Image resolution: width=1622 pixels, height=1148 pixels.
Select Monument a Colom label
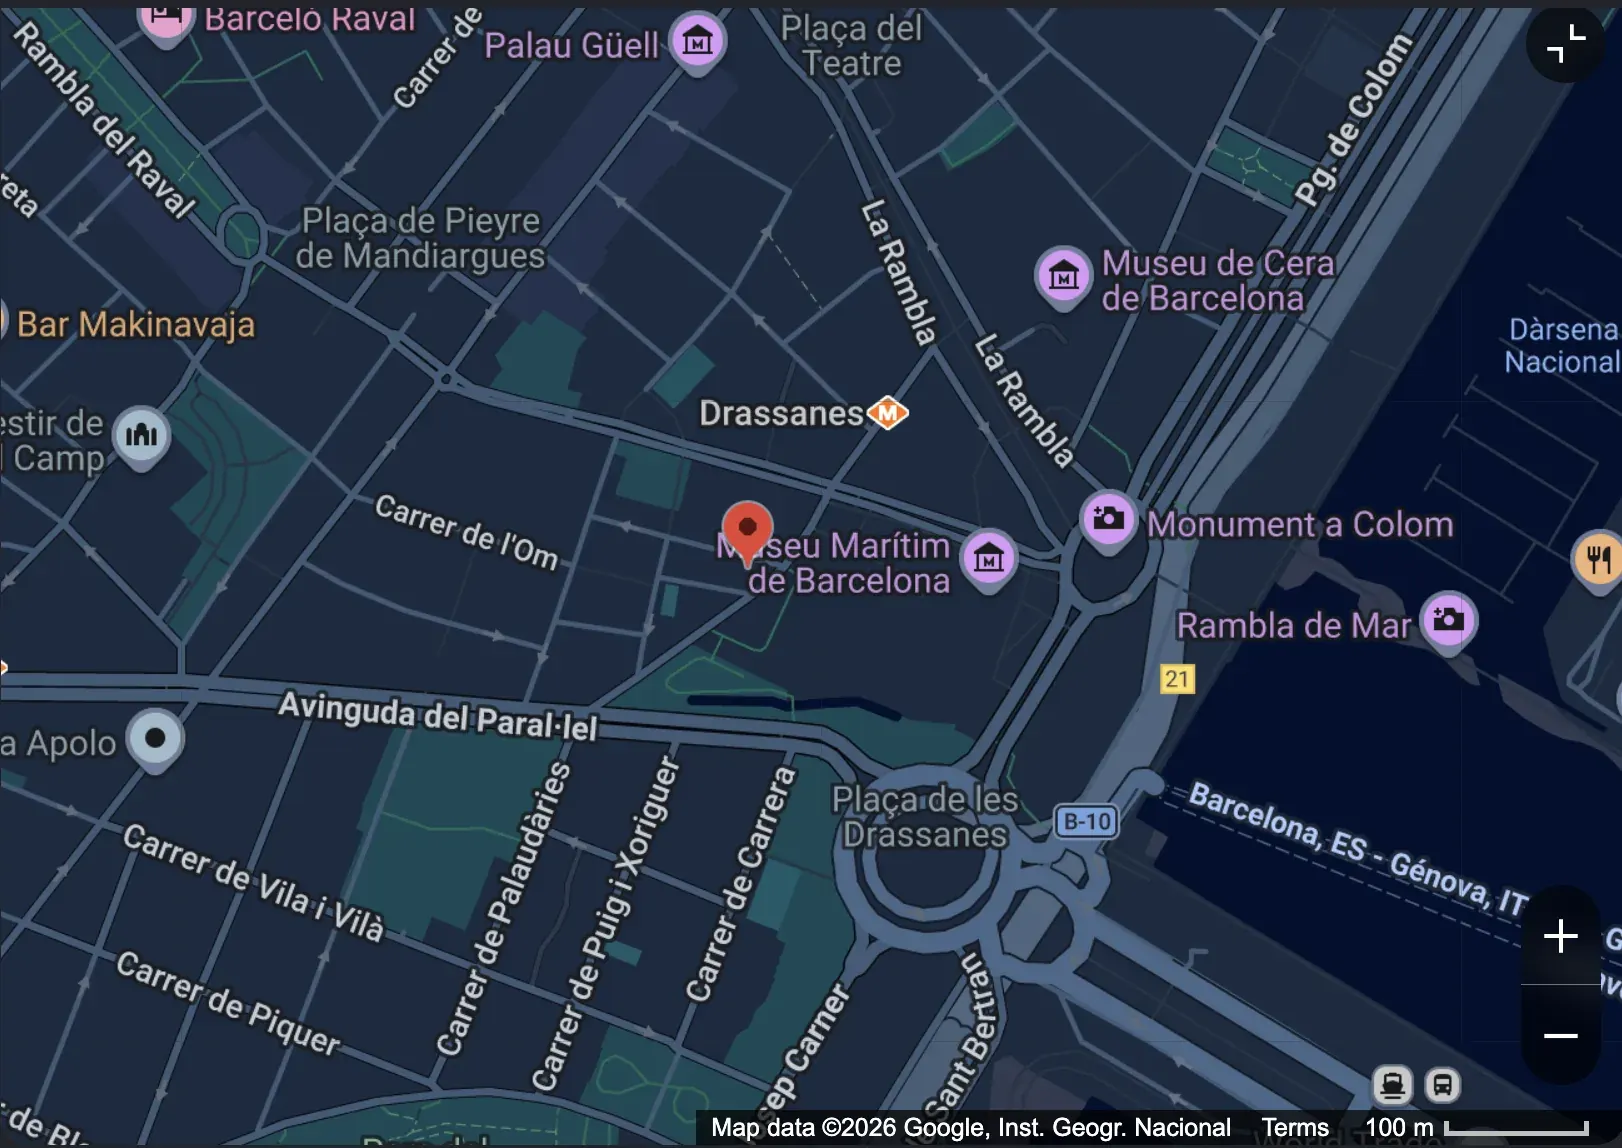1300,524
